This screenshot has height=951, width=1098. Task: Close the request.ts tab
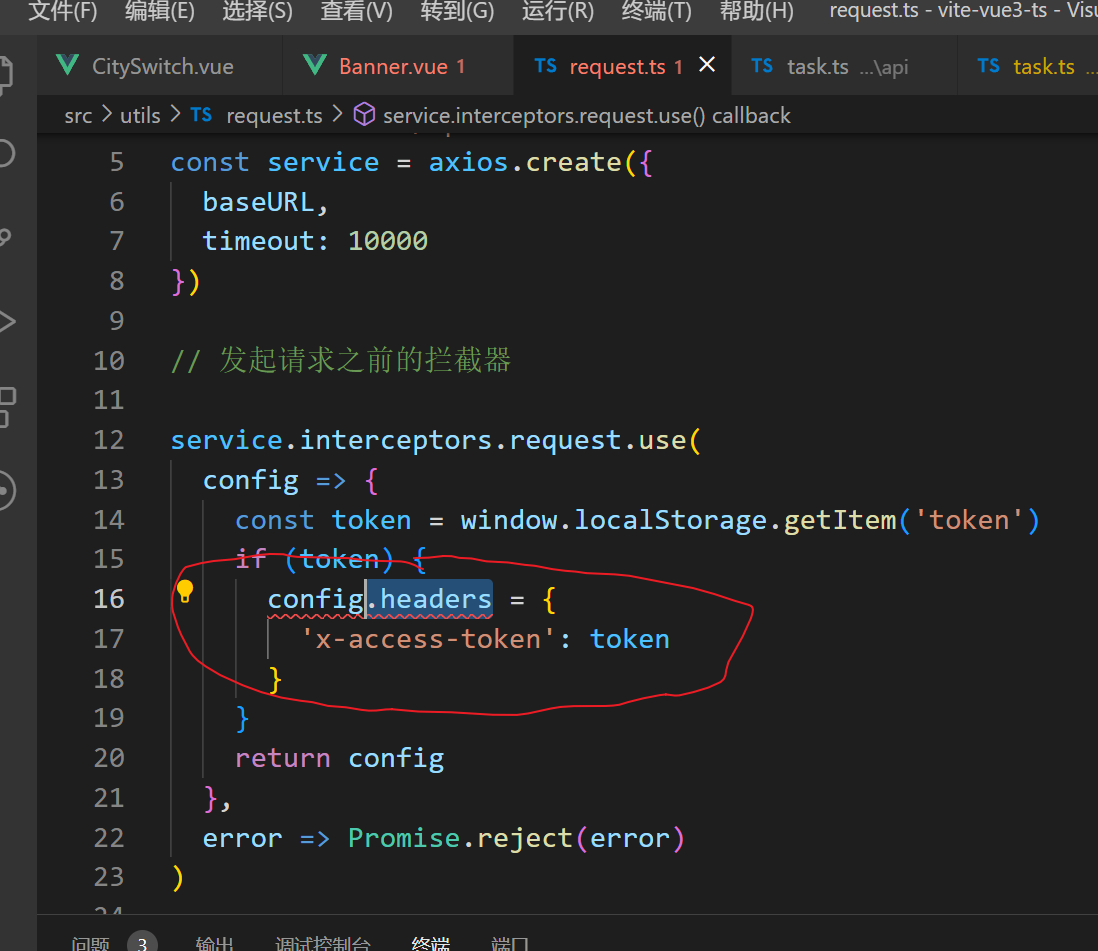[x=707, y=64]
